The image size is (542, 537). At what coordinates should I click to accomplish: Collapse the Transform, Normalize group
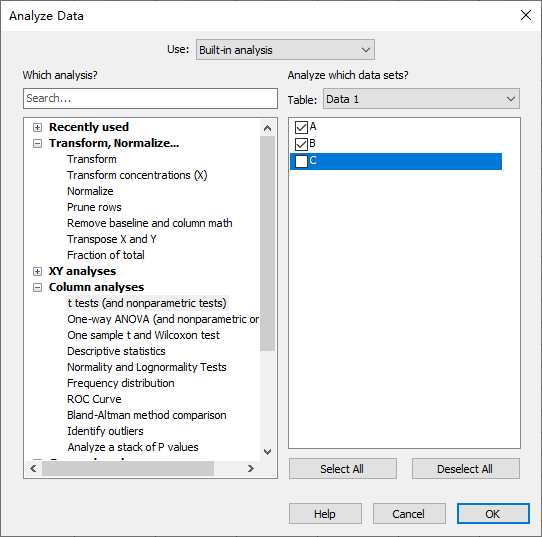click(x=37, y=143)
